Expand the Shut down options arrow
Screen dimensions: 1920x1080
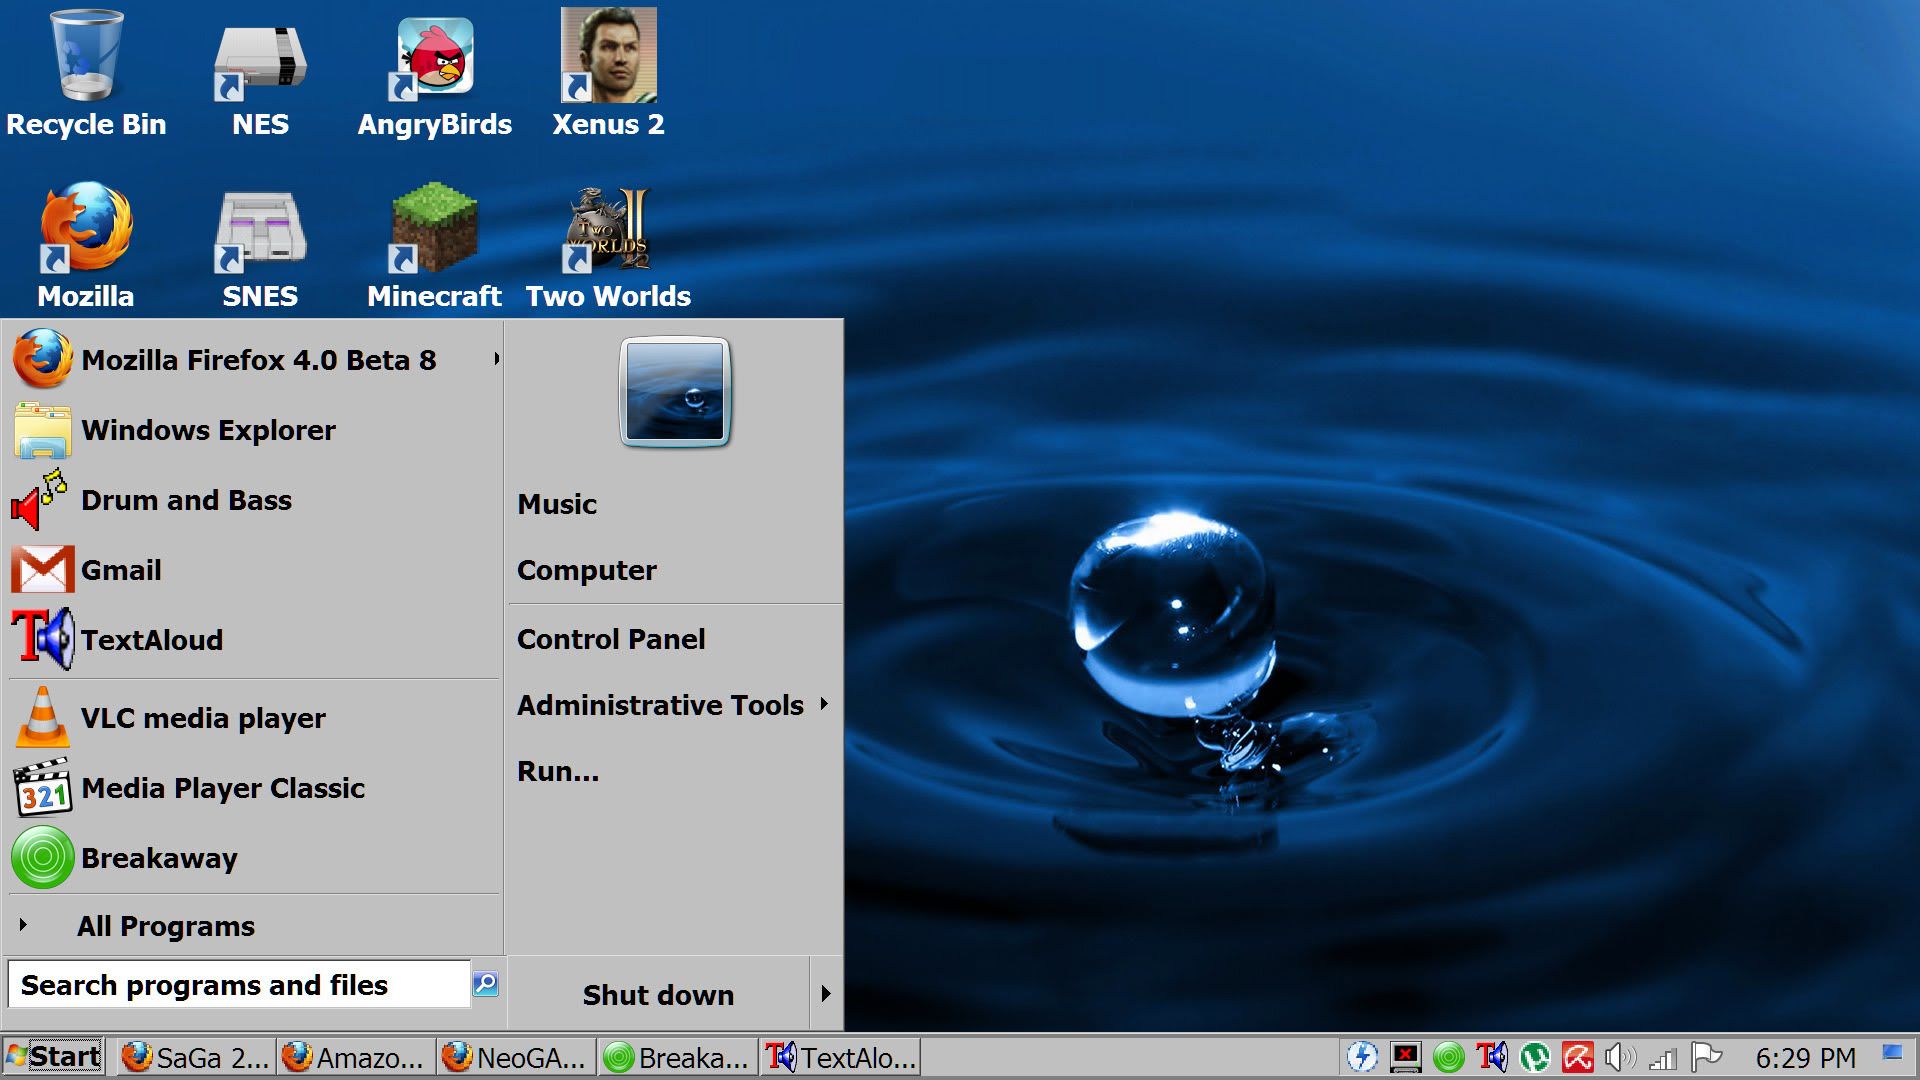[x=826, y=994]
